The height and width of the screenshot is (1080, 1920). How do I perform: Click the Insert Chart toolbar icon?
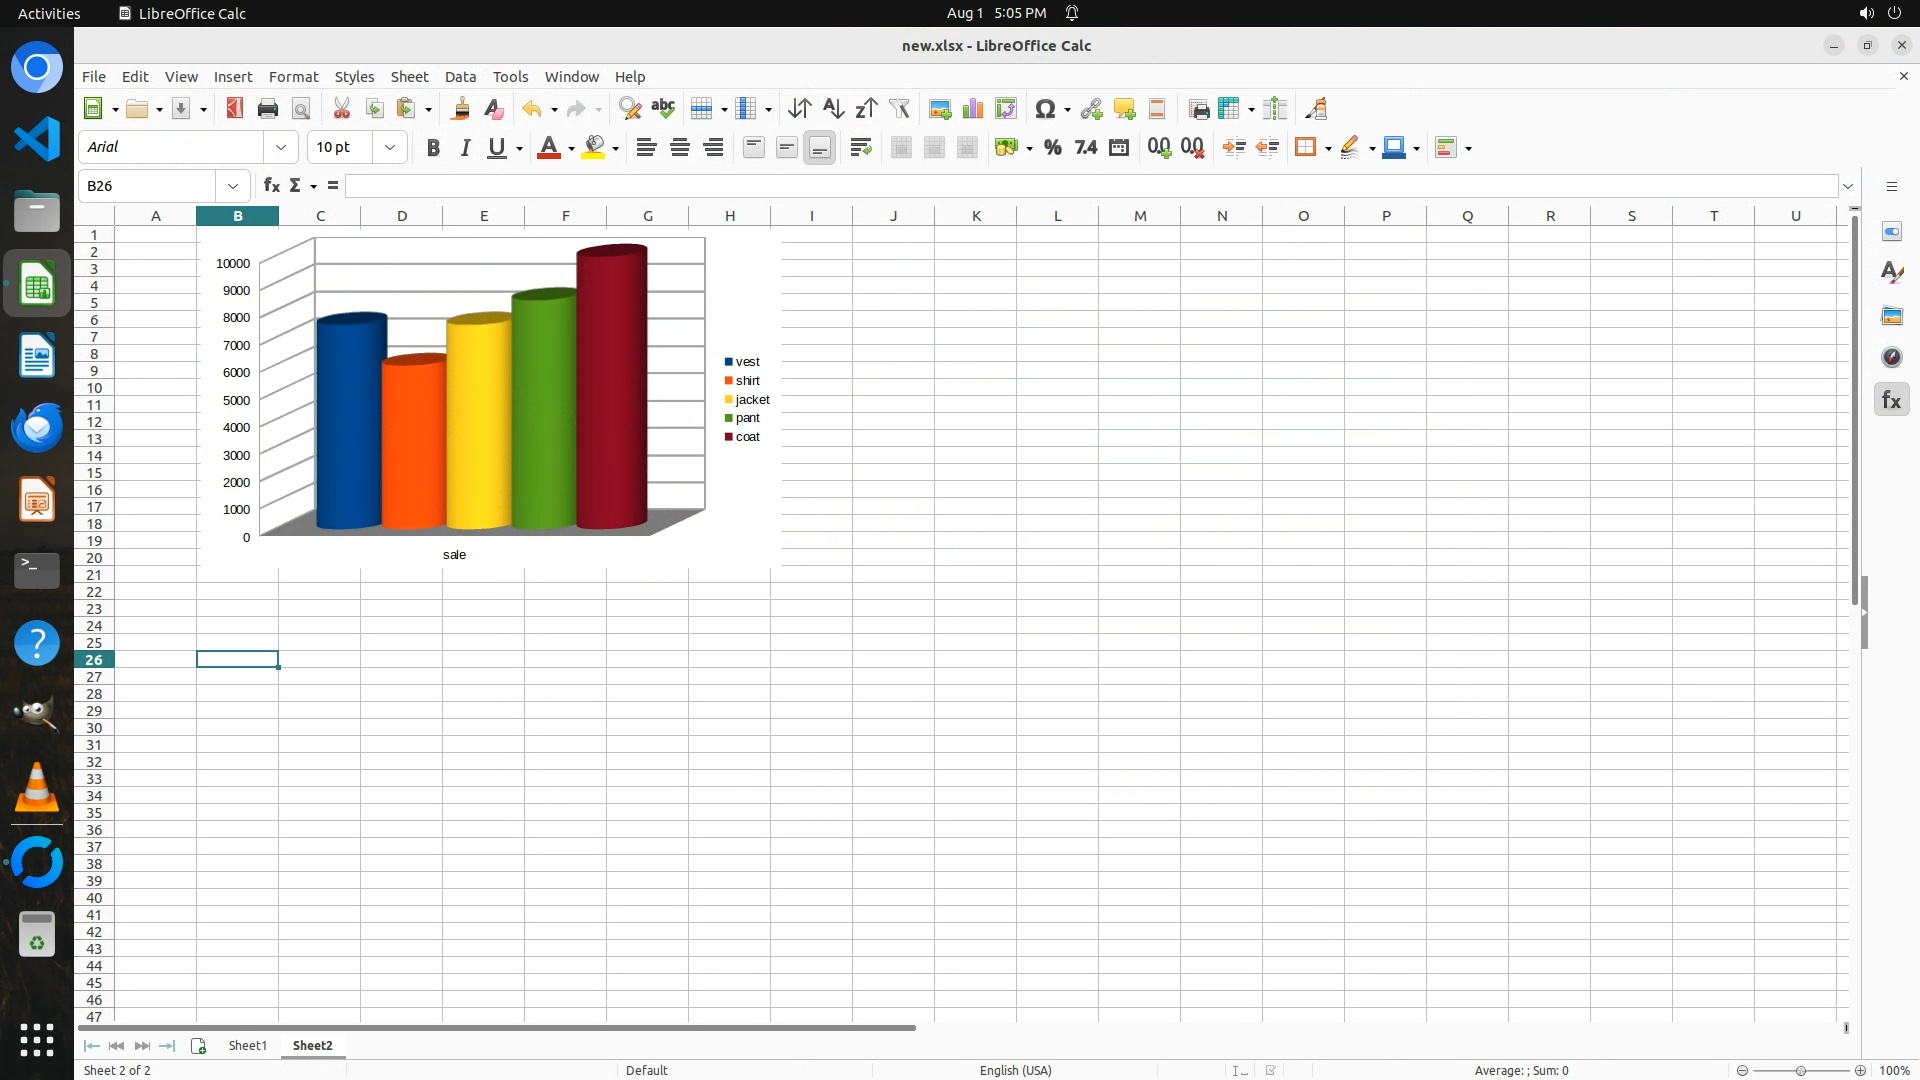click(972, 109)
